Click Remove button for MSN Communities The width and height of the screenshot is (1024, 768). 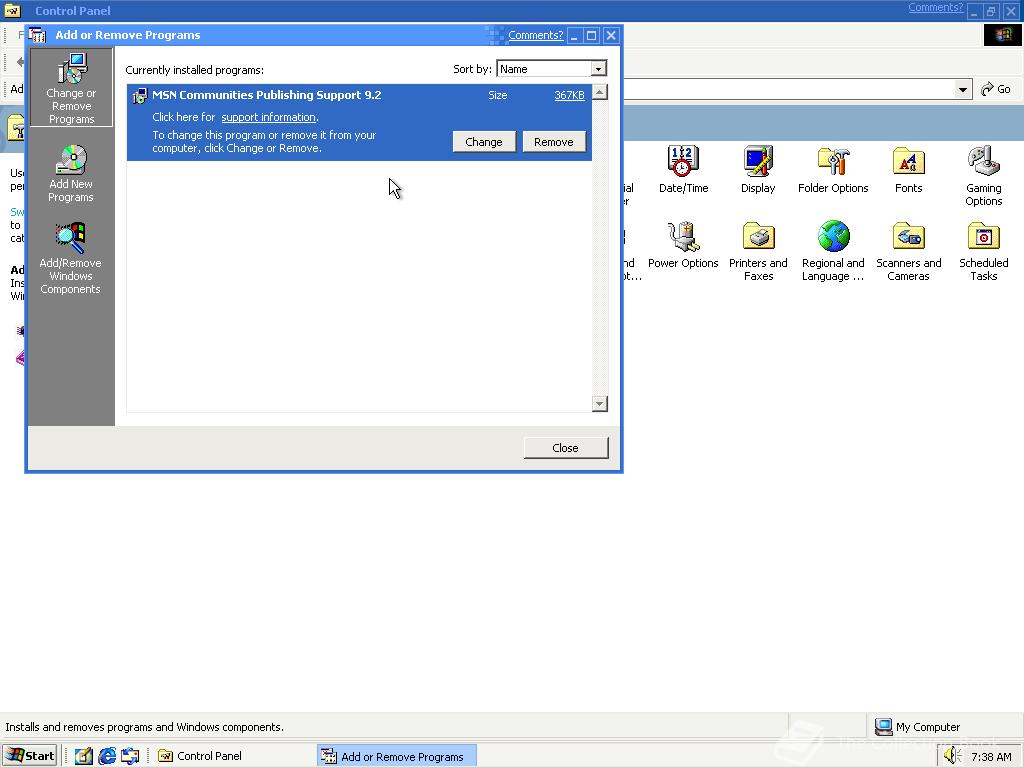click(553, 142)
